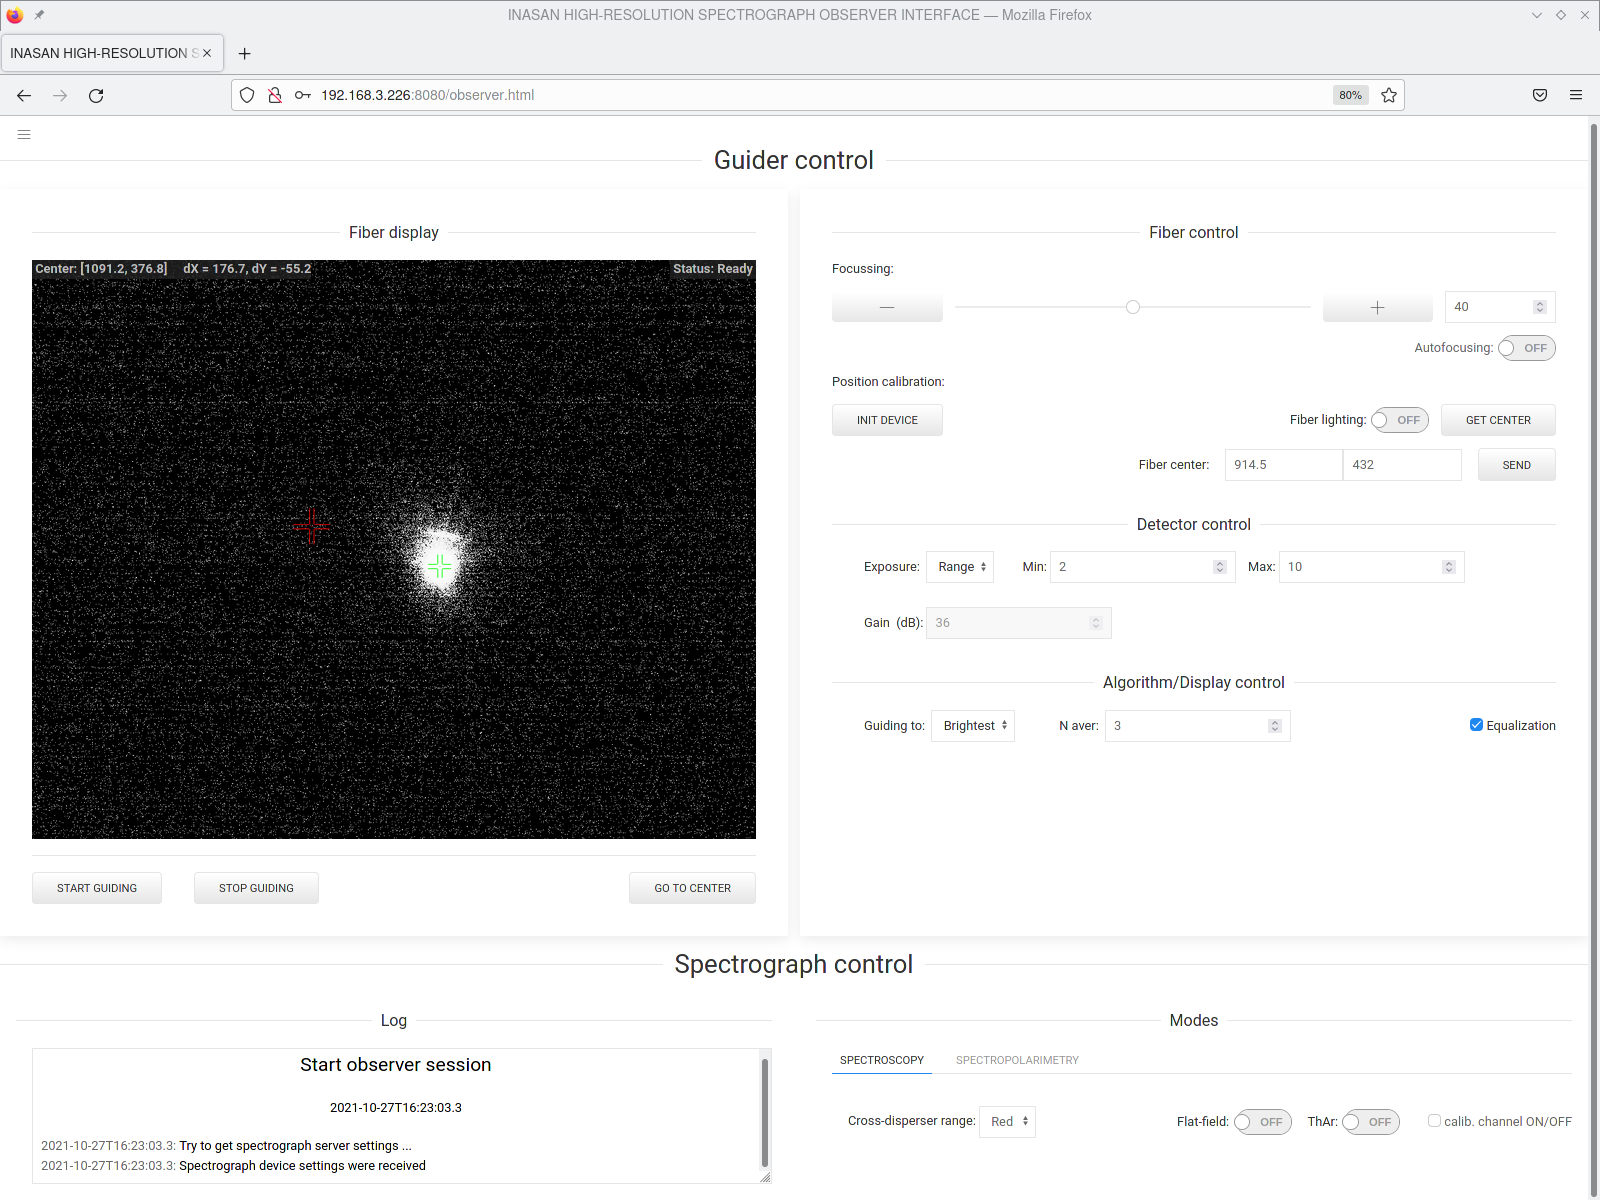The image size is (1600, 1200).
Task: Click the Save to Pocket icon
Action: [1540, 95]
